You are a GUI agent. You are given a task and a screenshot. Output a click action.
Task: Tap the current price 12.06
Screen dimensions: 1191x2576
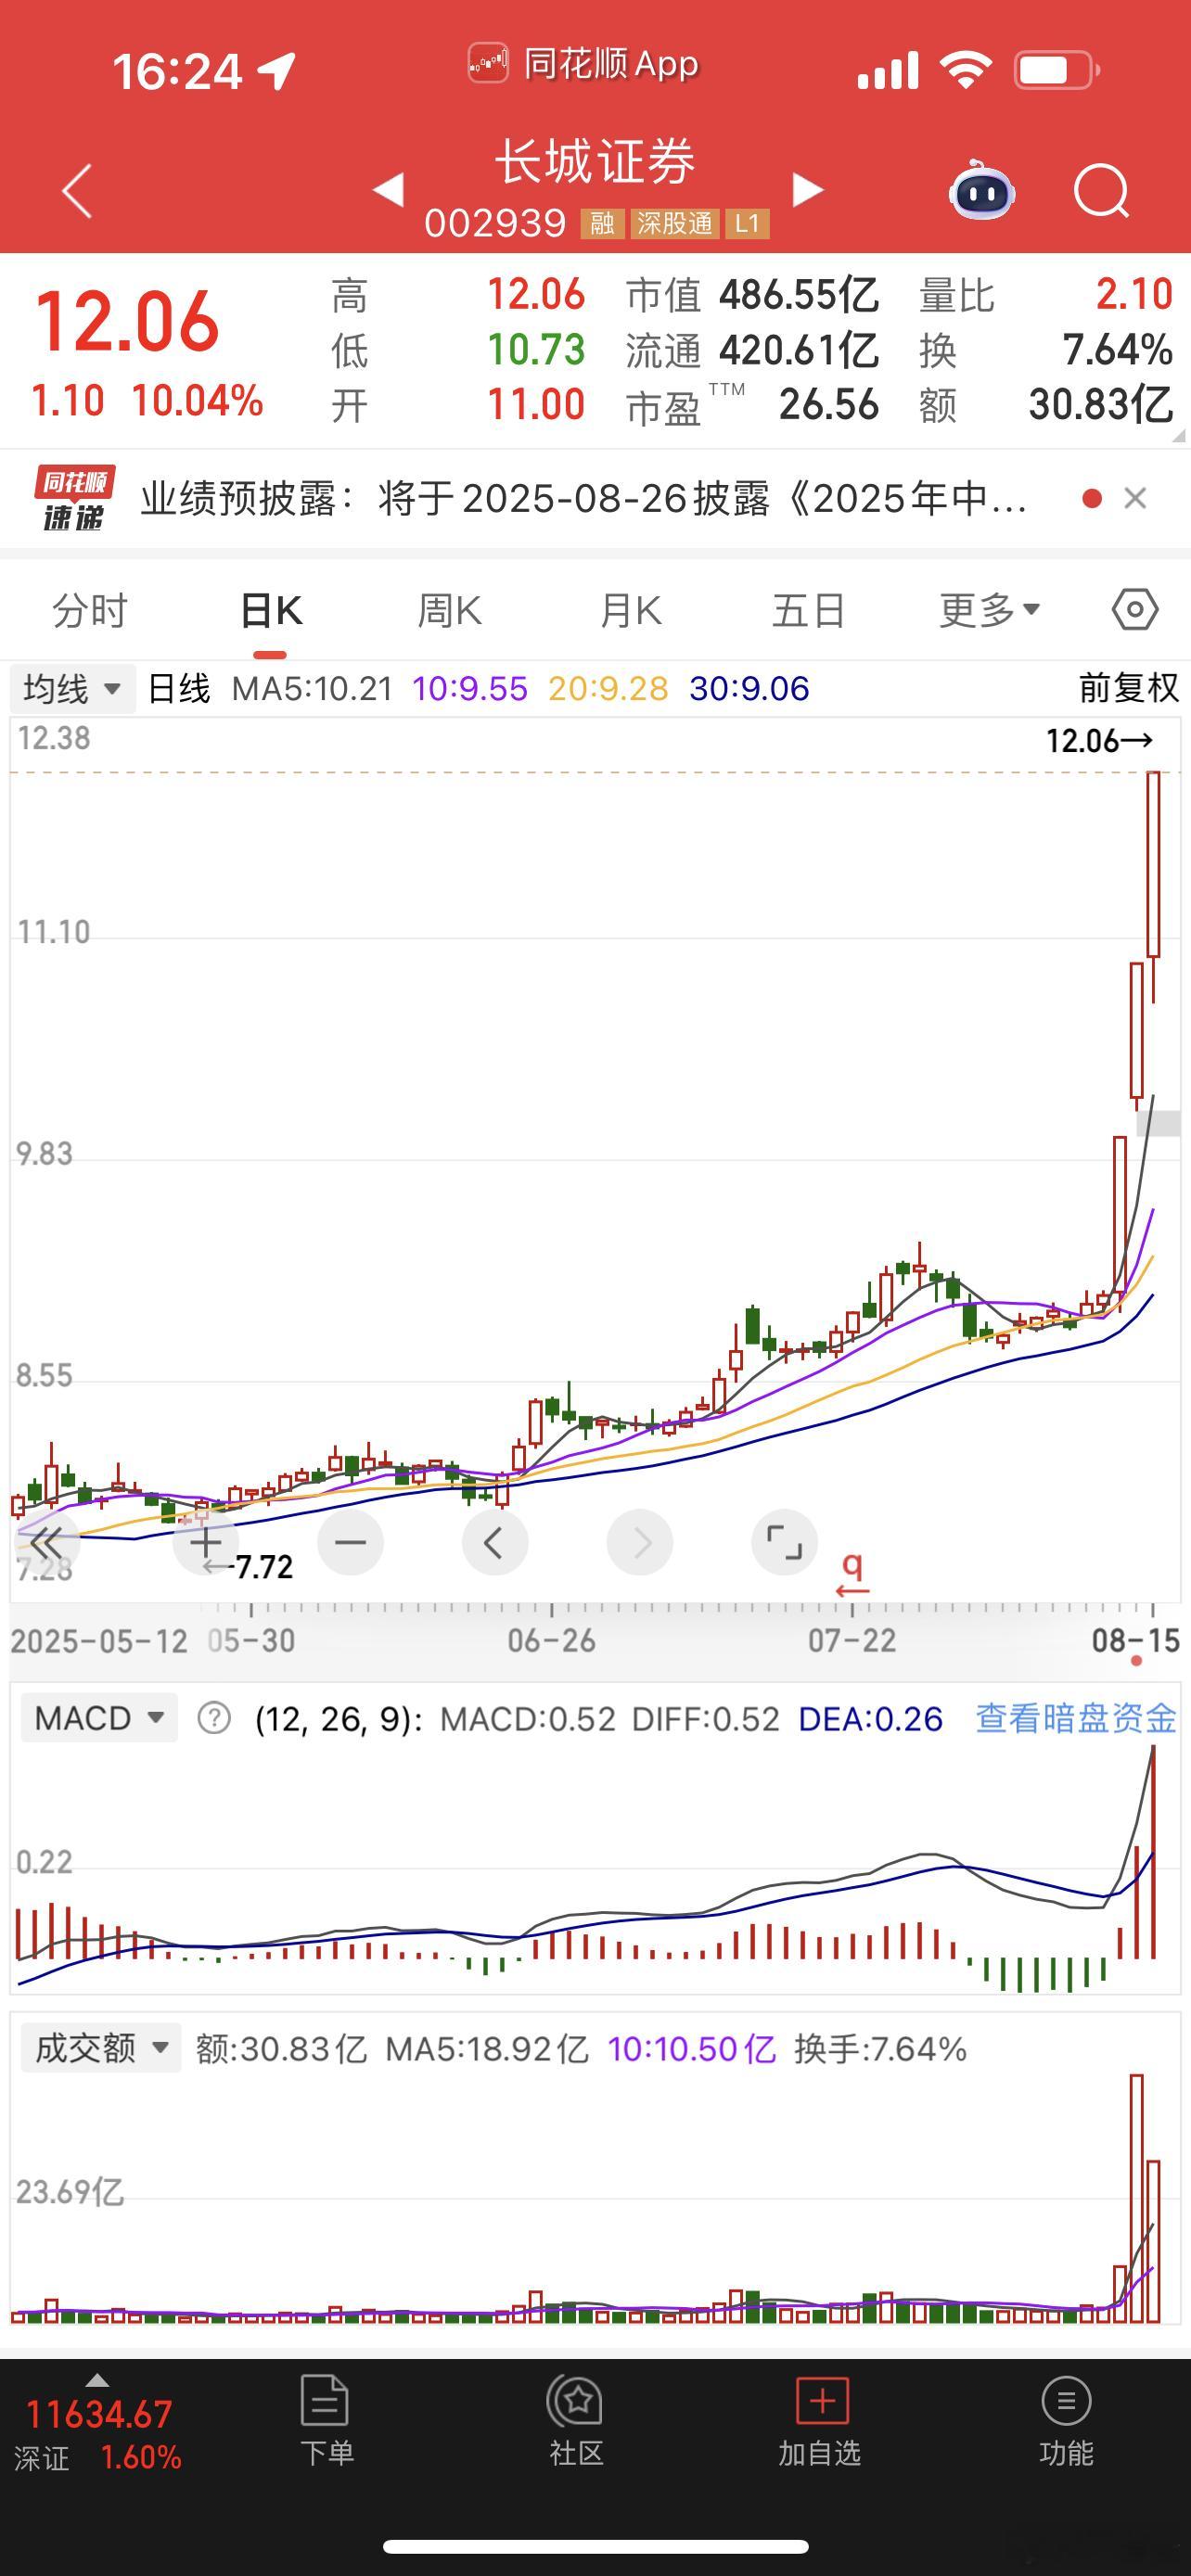(x=127, y=322)
